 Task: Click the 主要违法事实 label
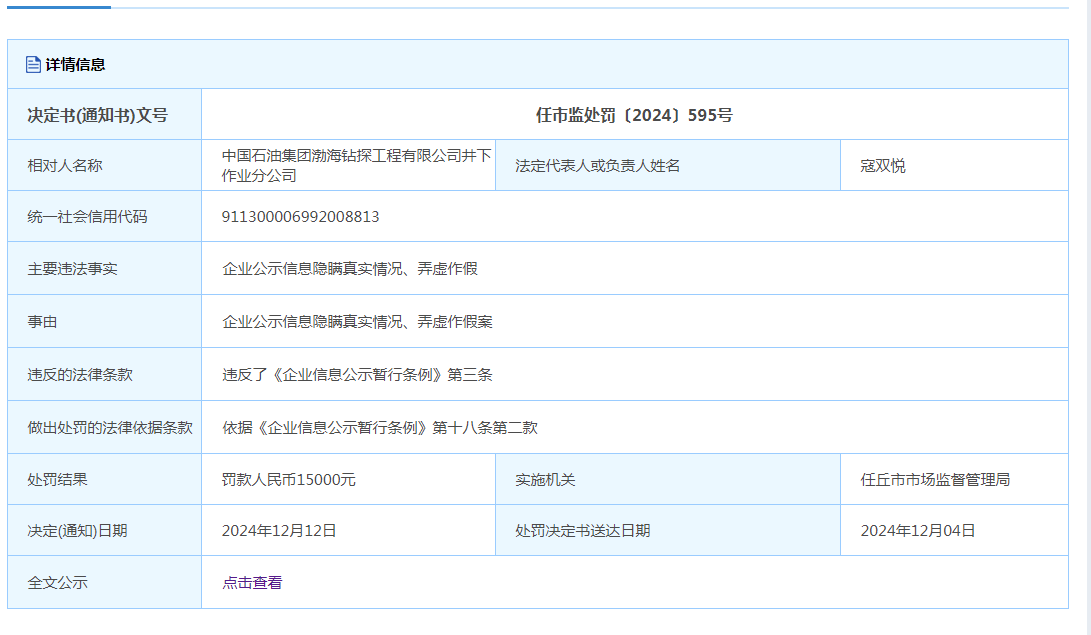pyautogui.click(x=72, y=269)
